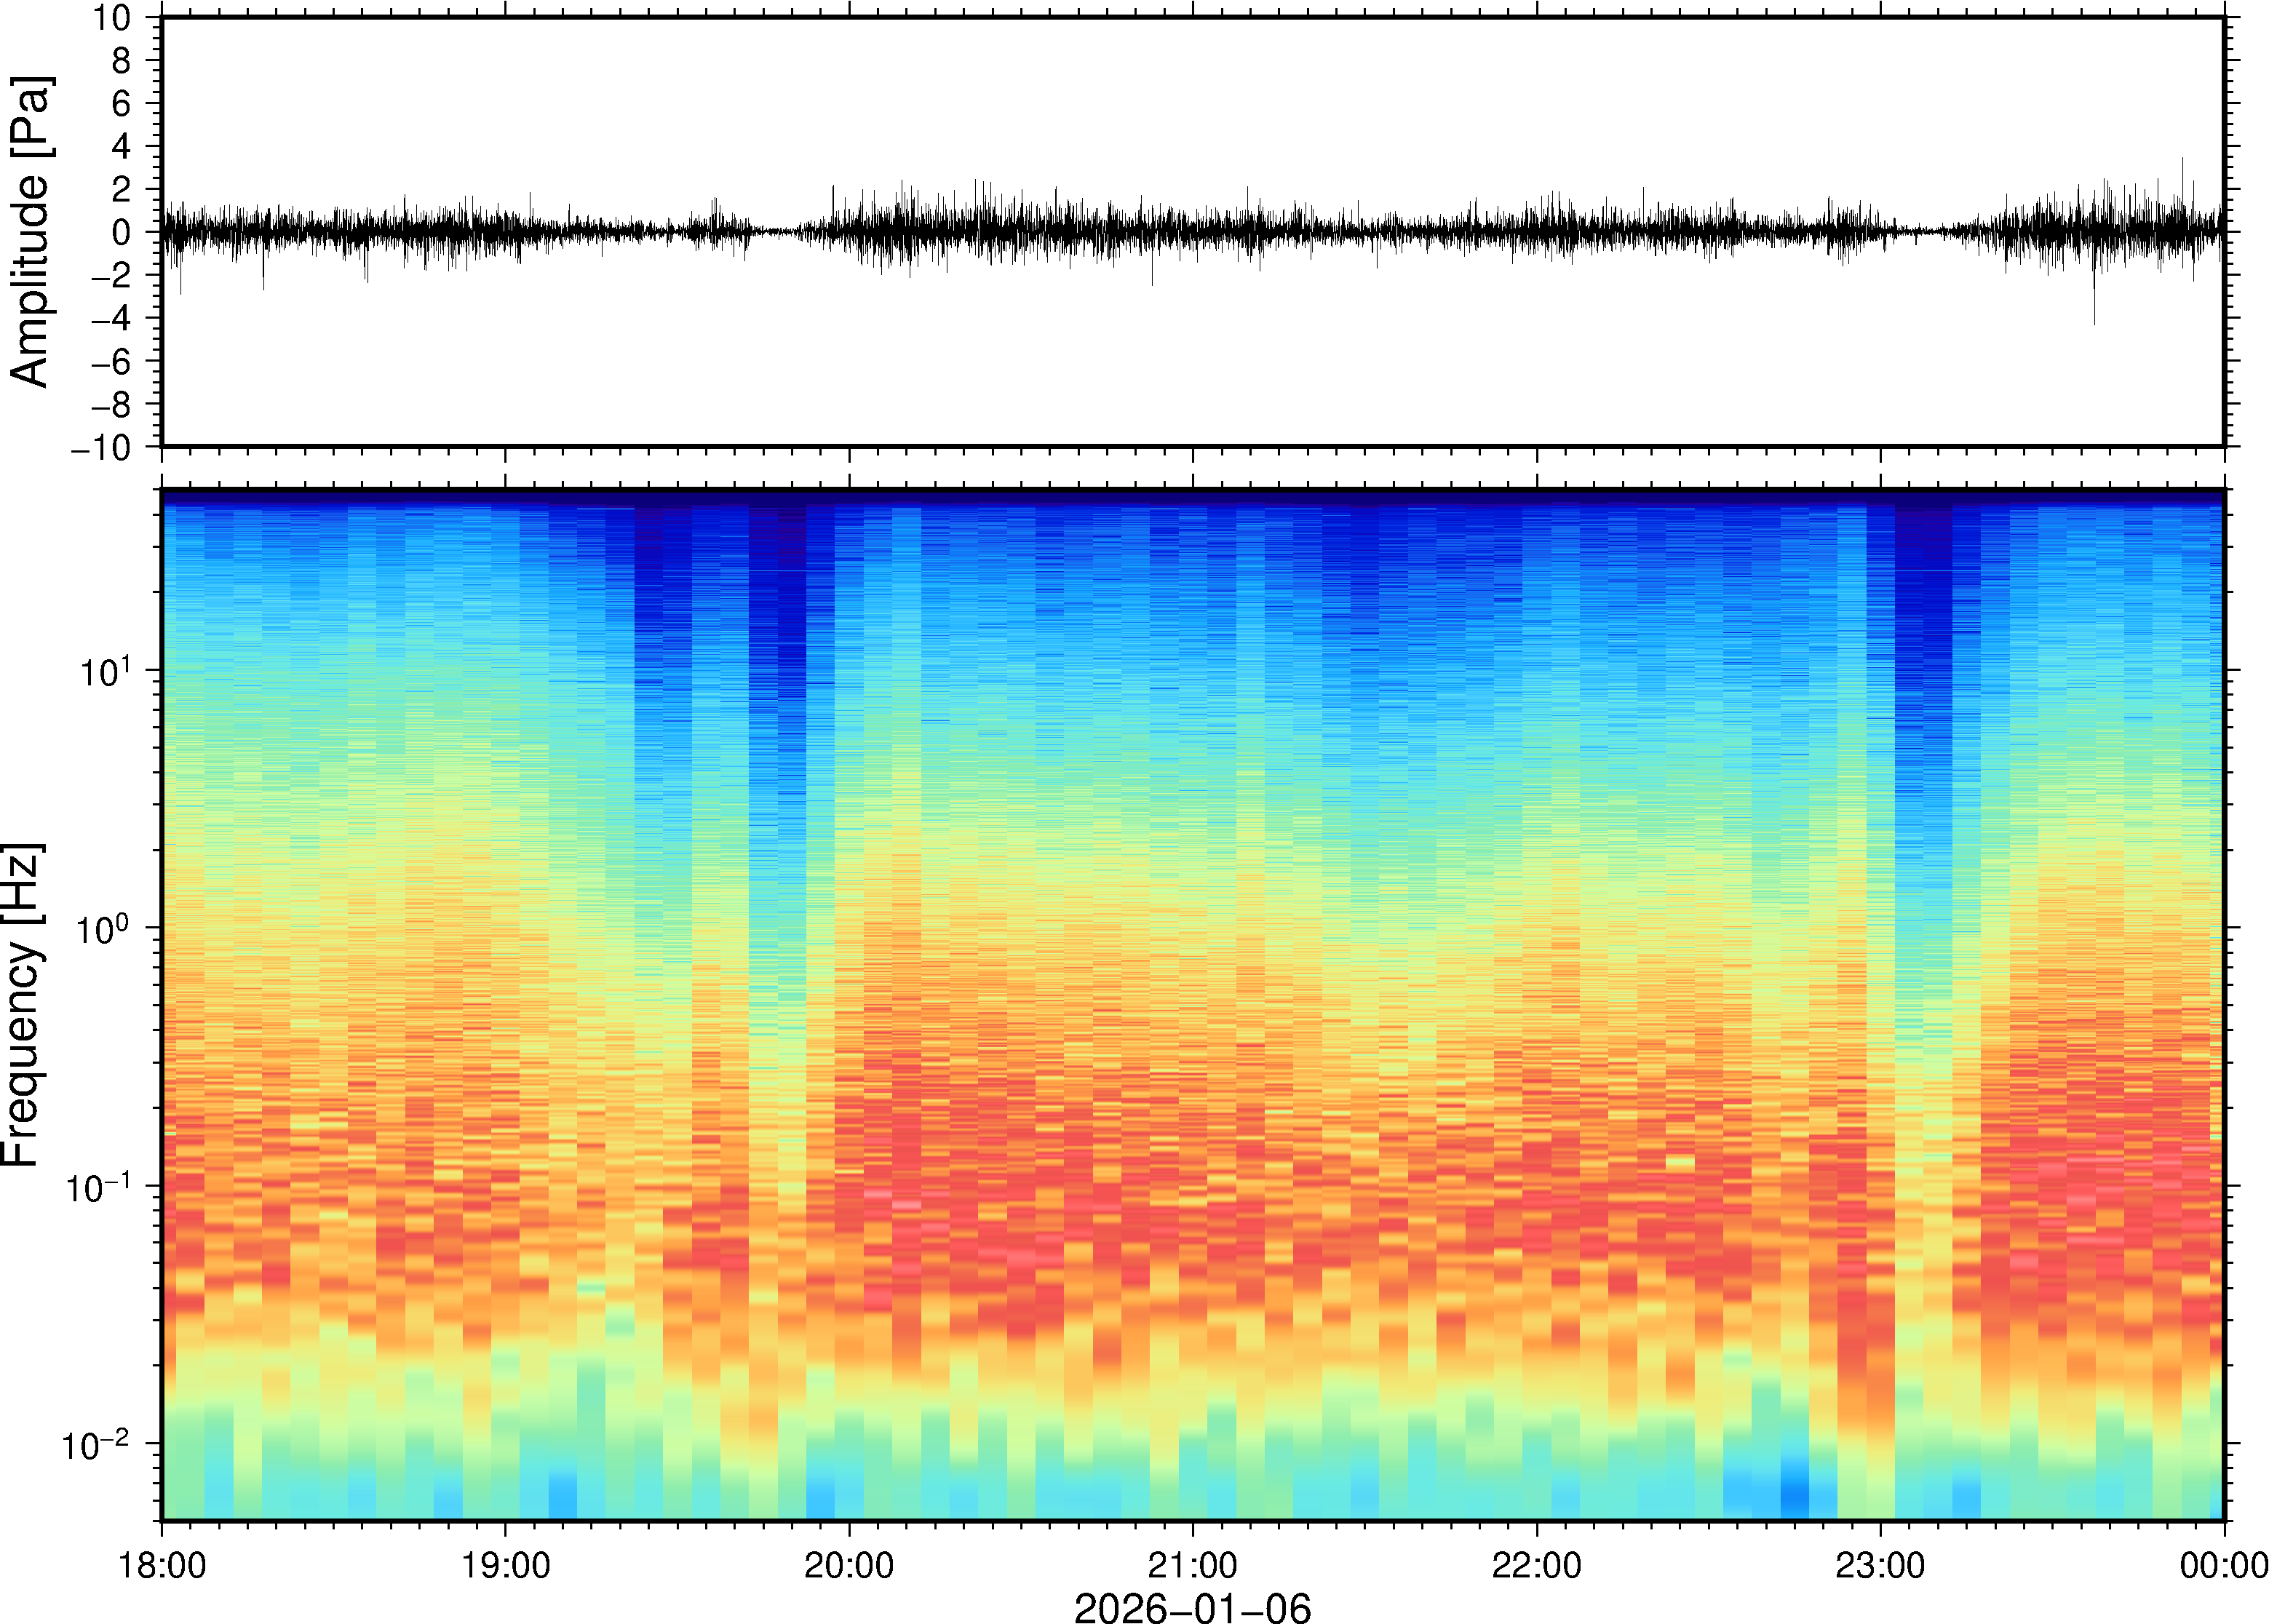Click the 20:00 time axis label

849,1565
